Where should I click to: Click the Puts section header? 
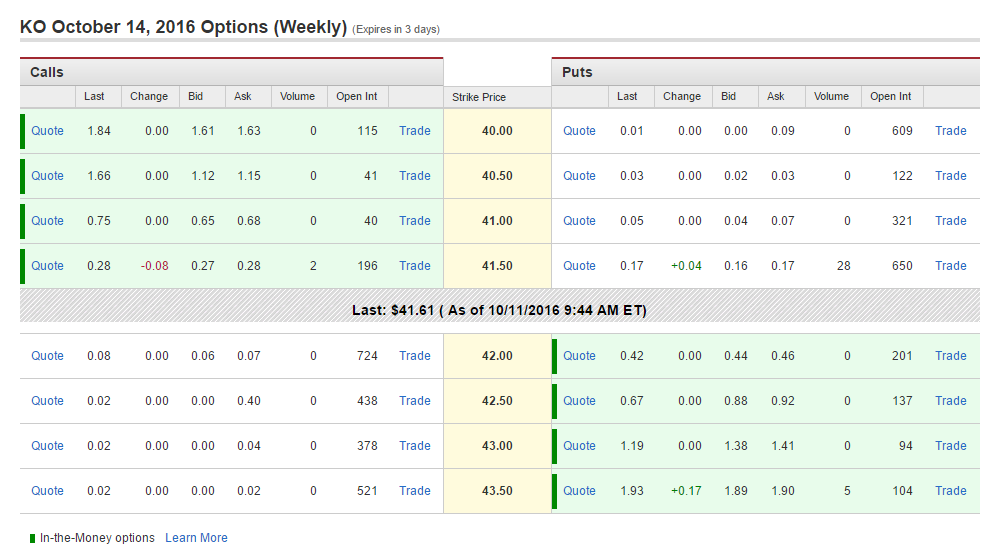pyautogui.click(x=766, y=72)
